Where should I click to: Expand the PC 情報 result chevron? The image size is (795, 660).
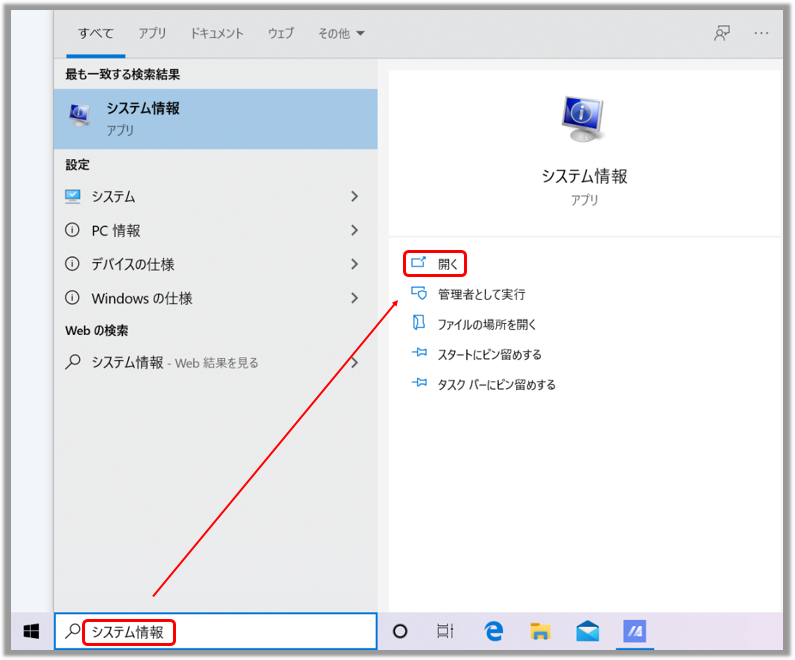click(x=354, y=230)
